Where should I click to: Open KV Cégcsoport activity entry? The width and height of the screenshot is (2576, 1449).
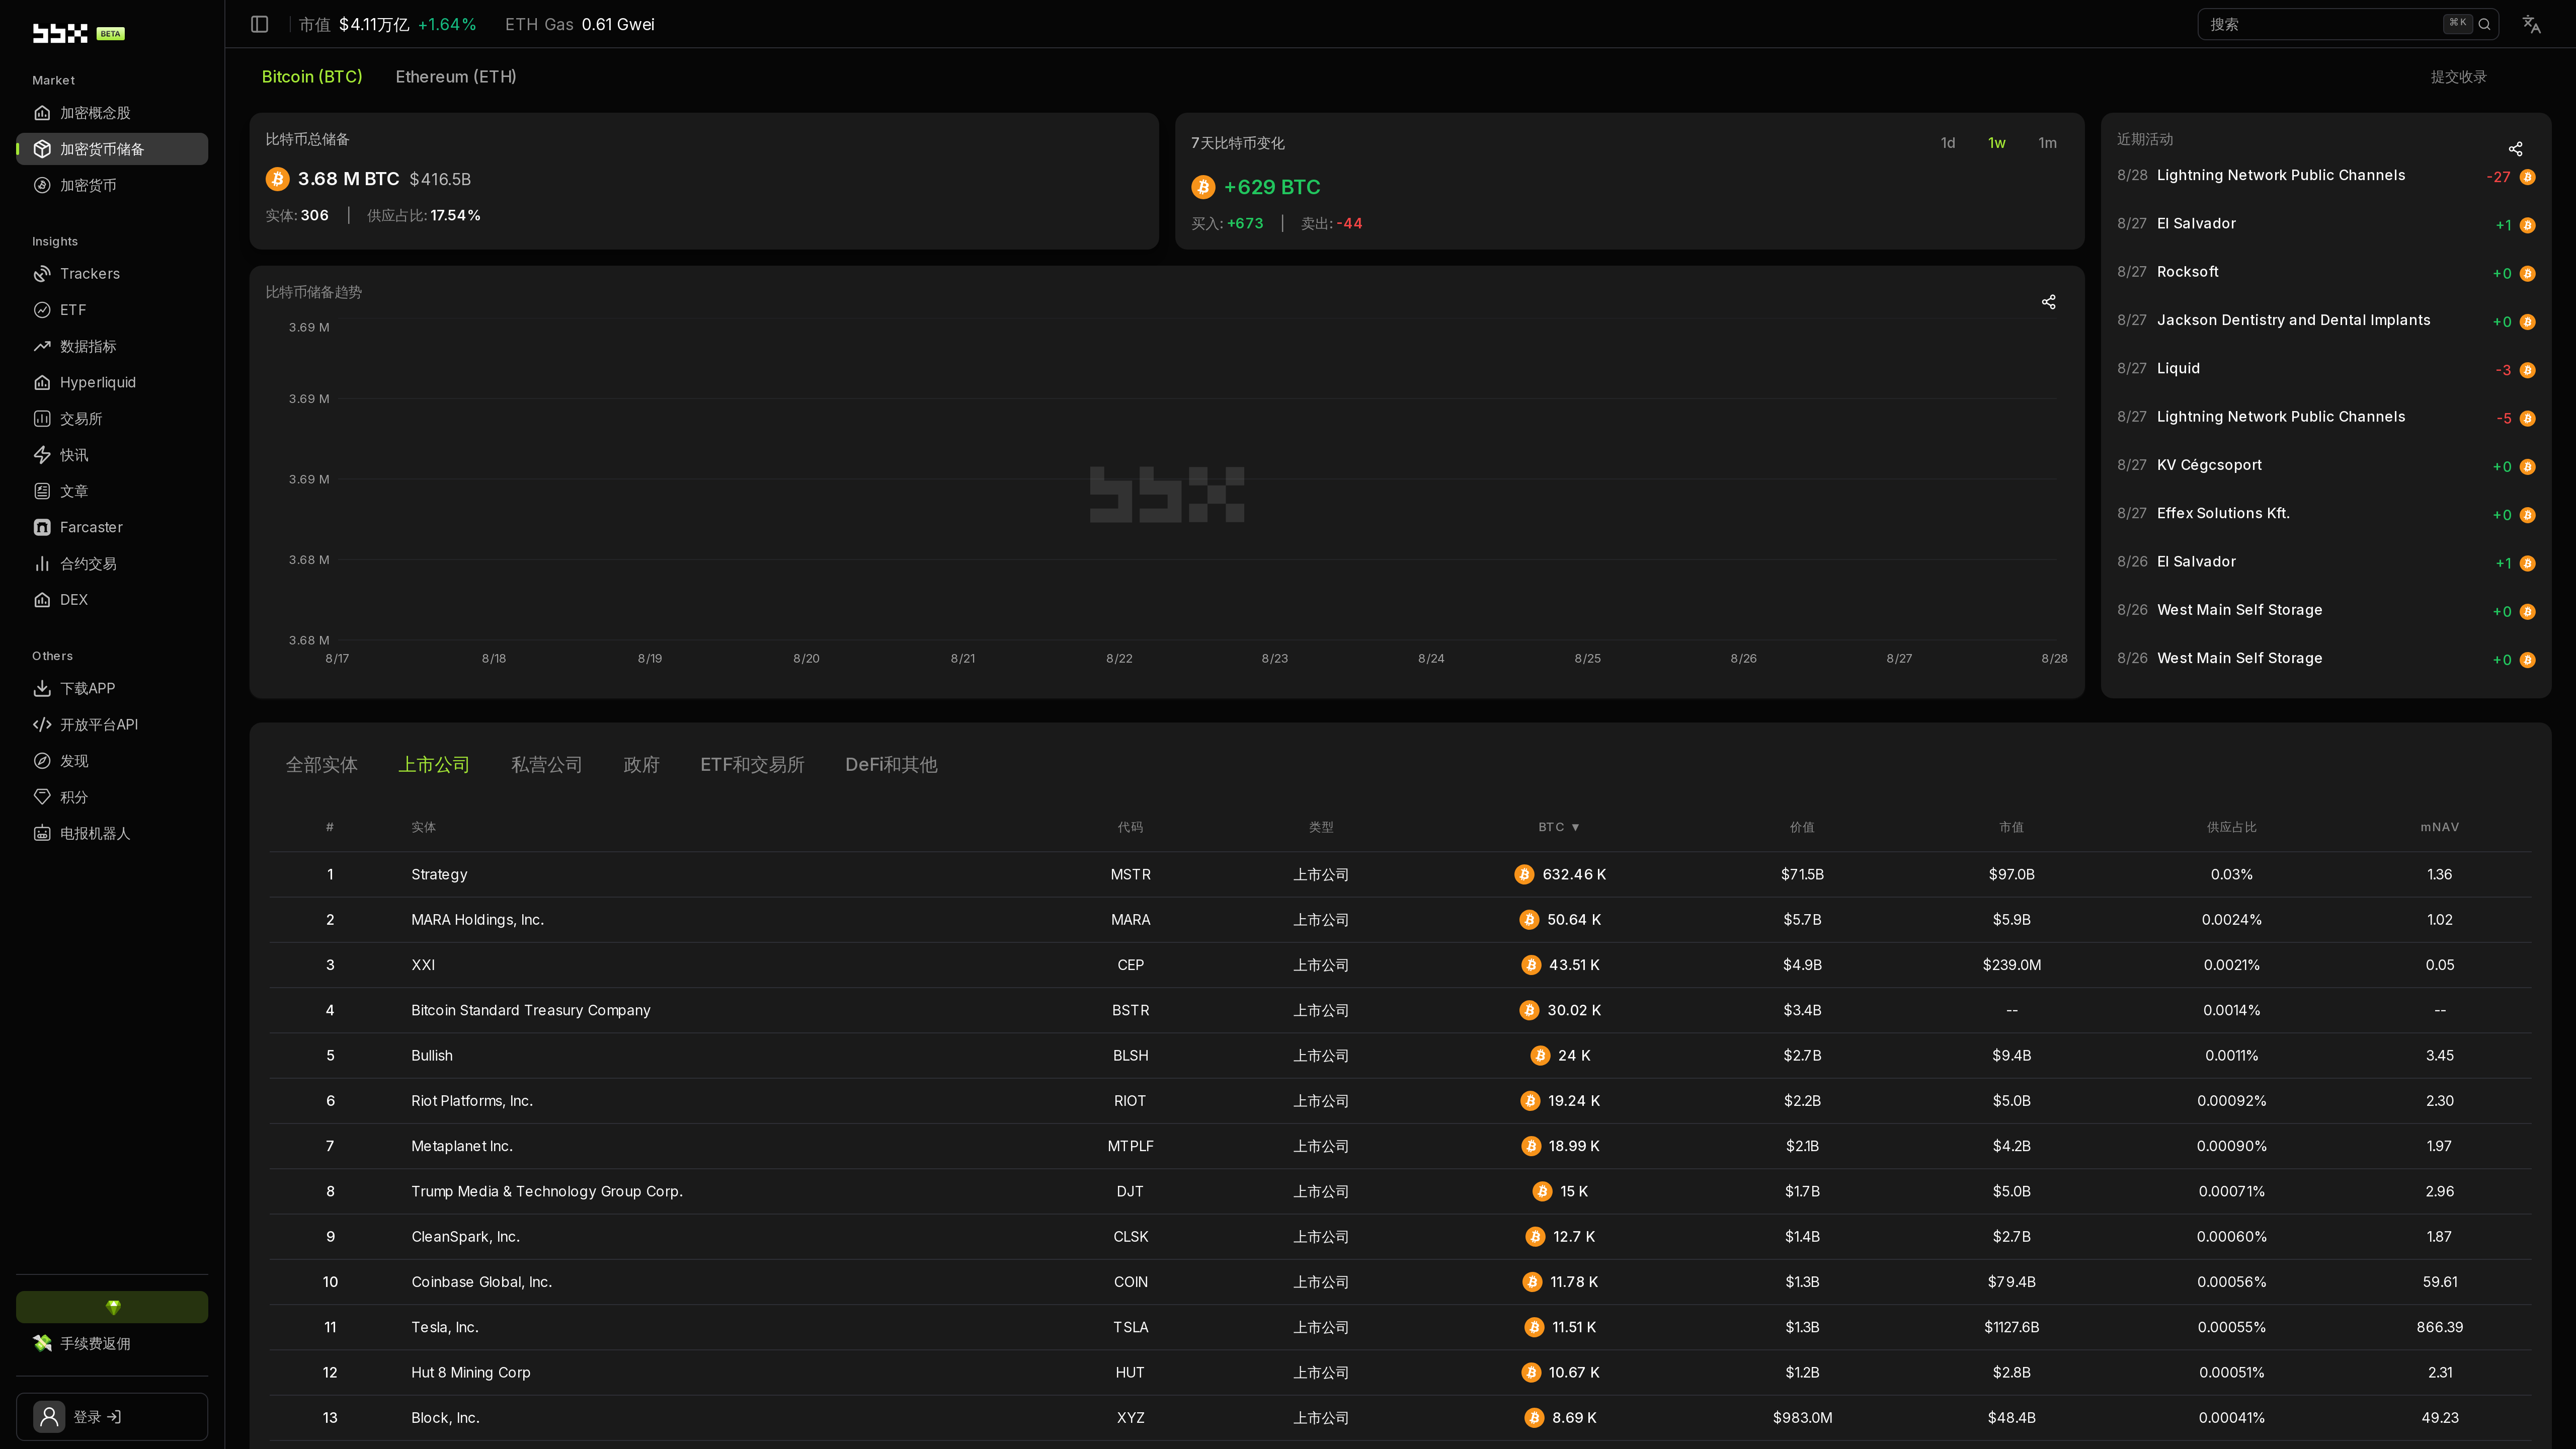(x=2326, y=466)
